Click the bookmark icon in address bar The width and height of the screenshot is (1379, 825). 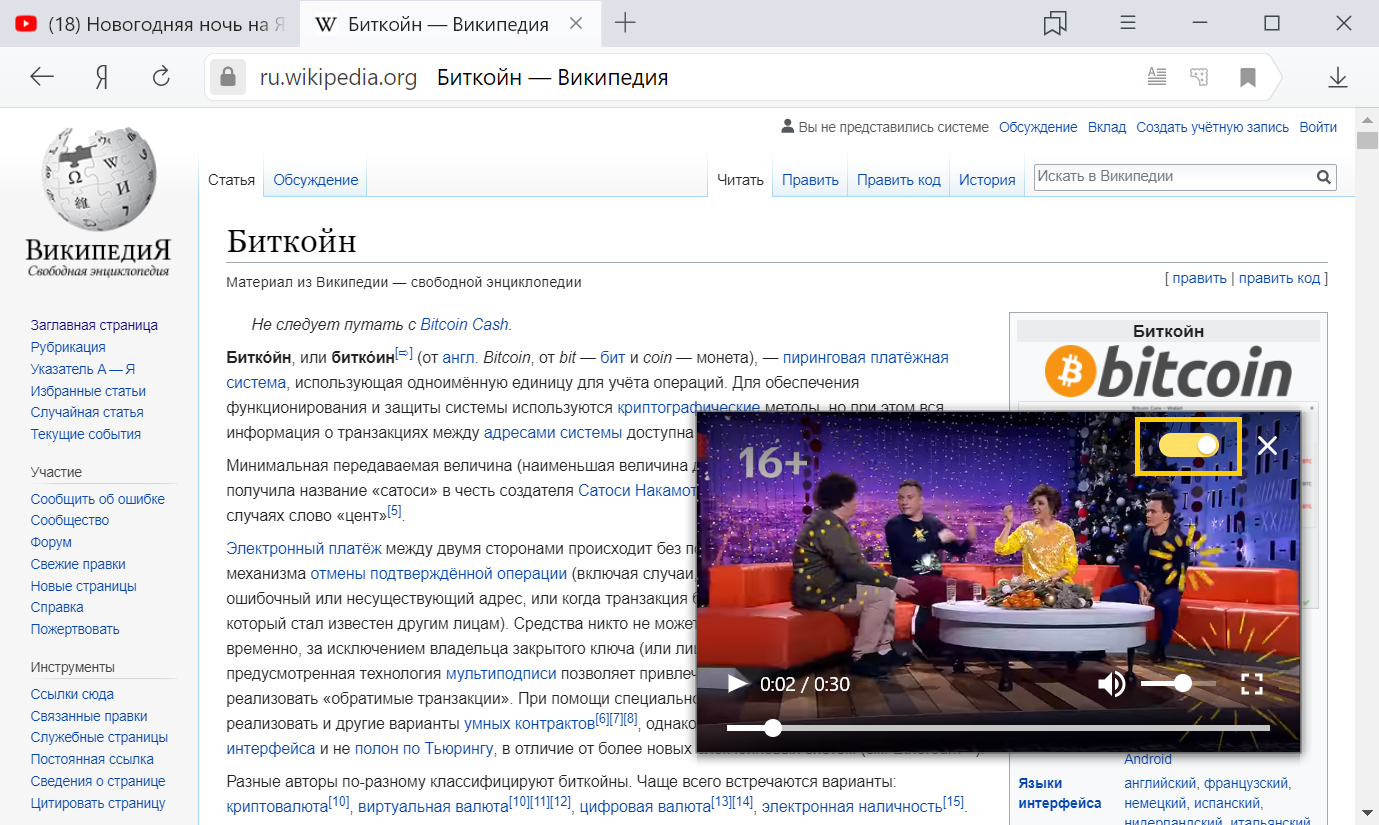click(x=1248, y=77)
